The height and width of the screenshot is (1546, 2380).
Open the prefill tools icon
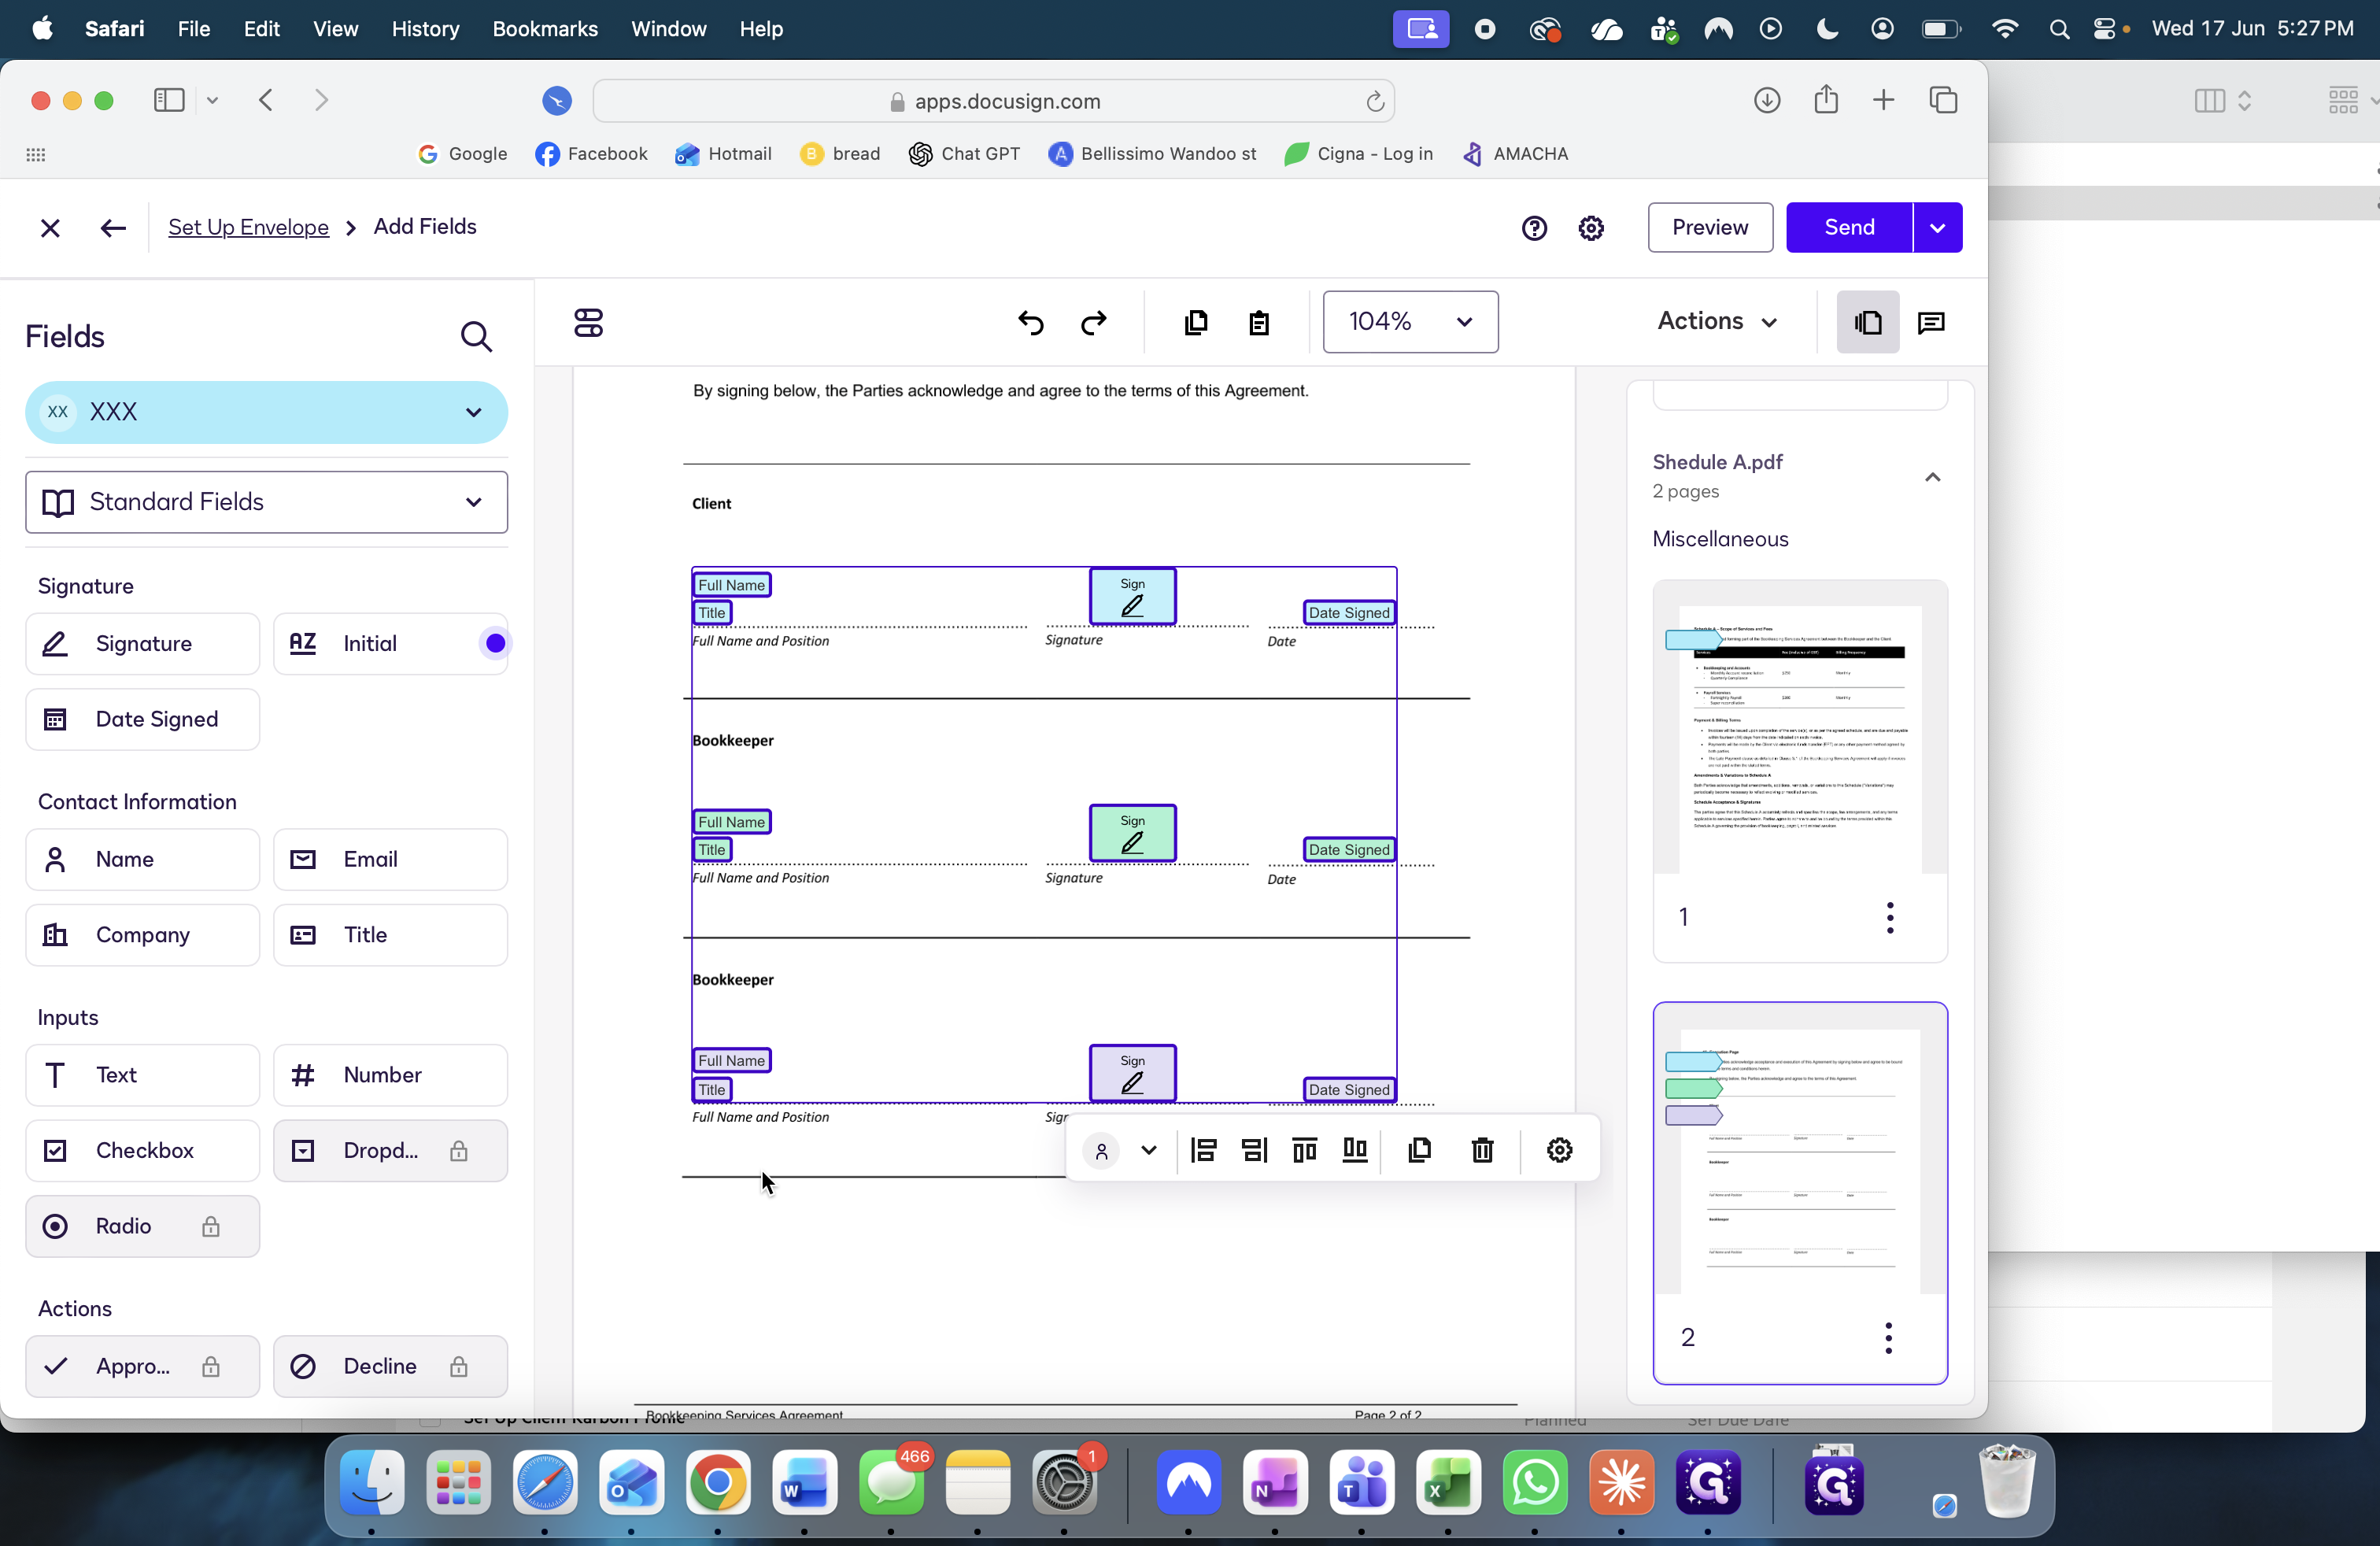pos(589,322)
